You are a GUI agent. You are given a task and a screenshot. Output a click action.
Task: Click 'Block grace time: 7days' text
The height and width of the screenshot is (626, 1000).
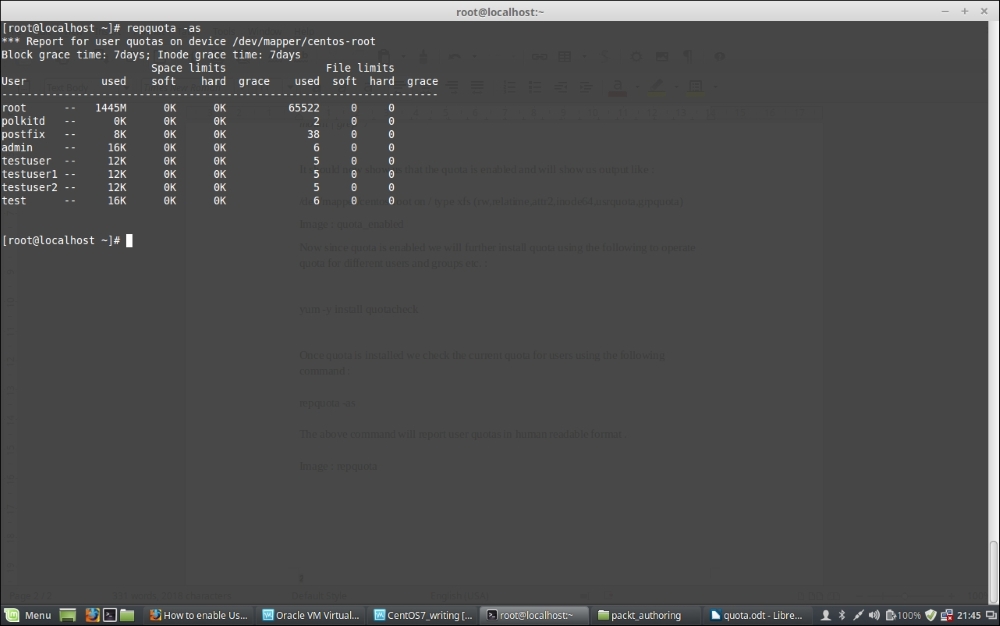75,55
